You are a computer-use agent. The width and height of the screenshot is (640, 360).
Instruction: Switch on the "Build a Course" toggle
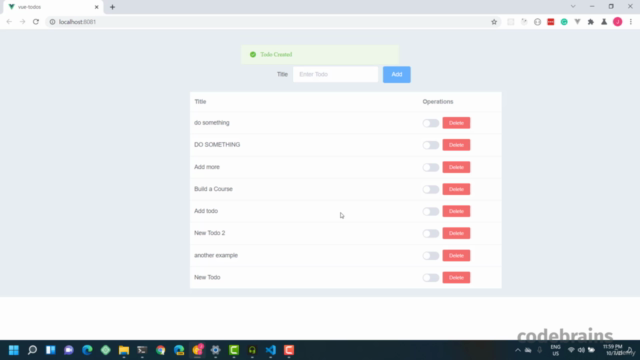[431, 189]
